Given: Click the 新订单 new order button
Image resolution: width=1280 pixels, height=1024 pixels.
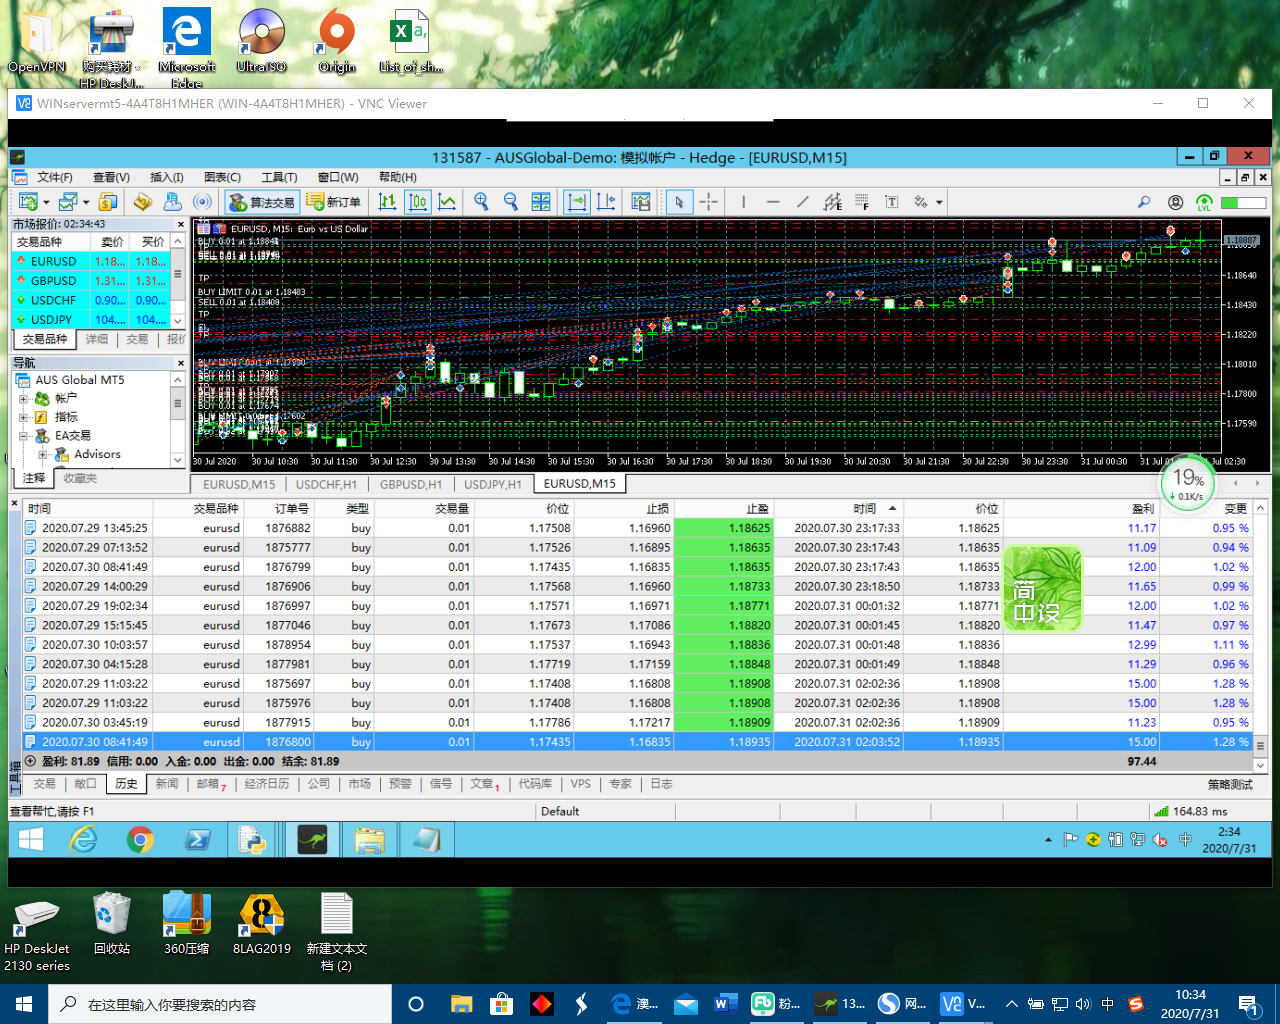Looking at the screenshot, I should coord(333,202).
